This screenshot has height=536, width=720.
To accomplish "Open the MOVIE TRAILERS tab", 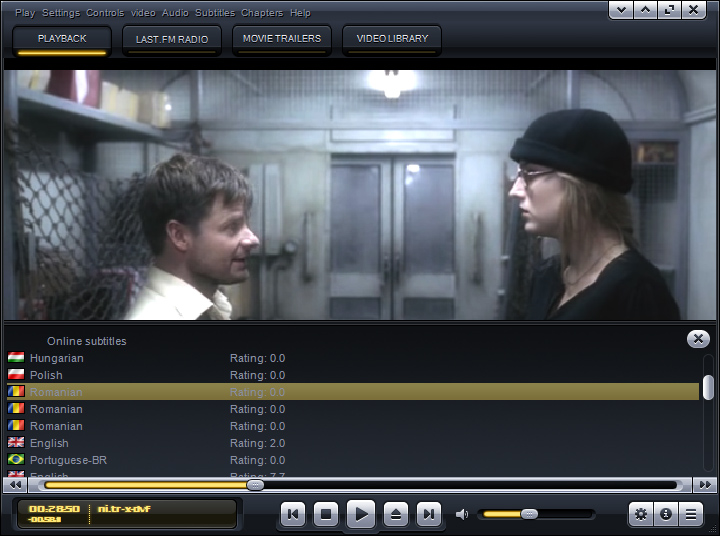I will click(282, 40).
